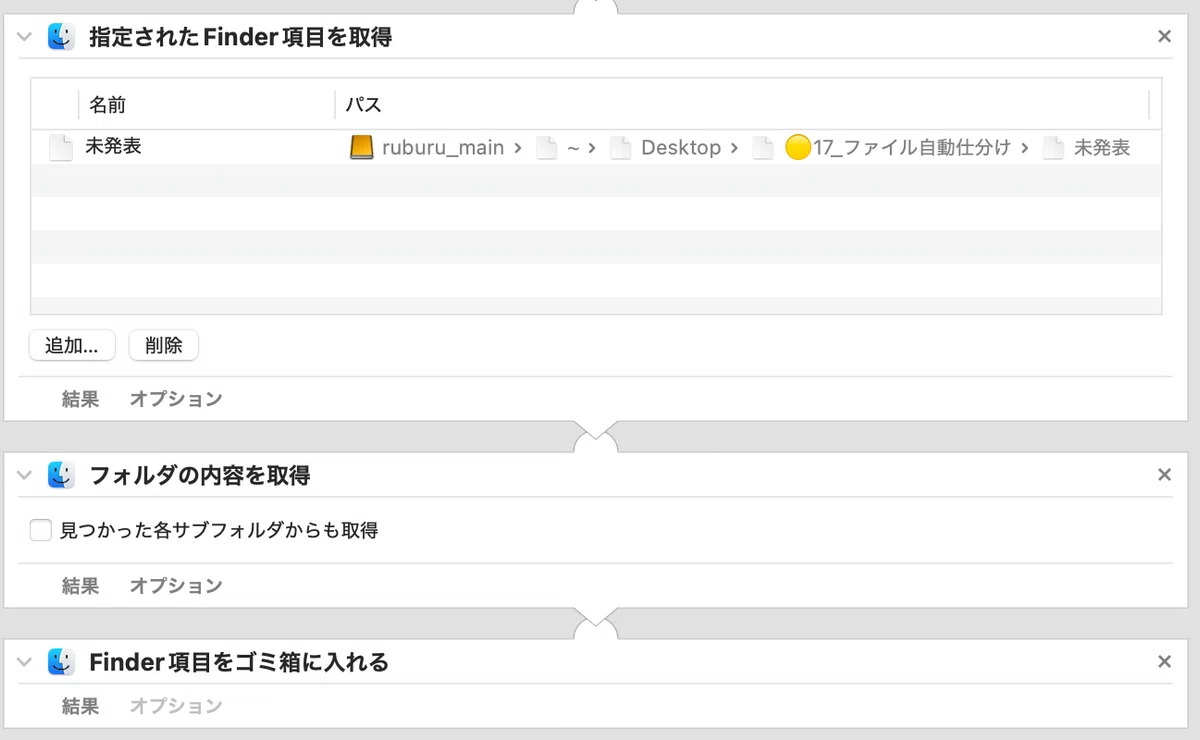Click the Desktop folder icon in path
This screenshot has width=1200, height=740.
click(621, 148)
